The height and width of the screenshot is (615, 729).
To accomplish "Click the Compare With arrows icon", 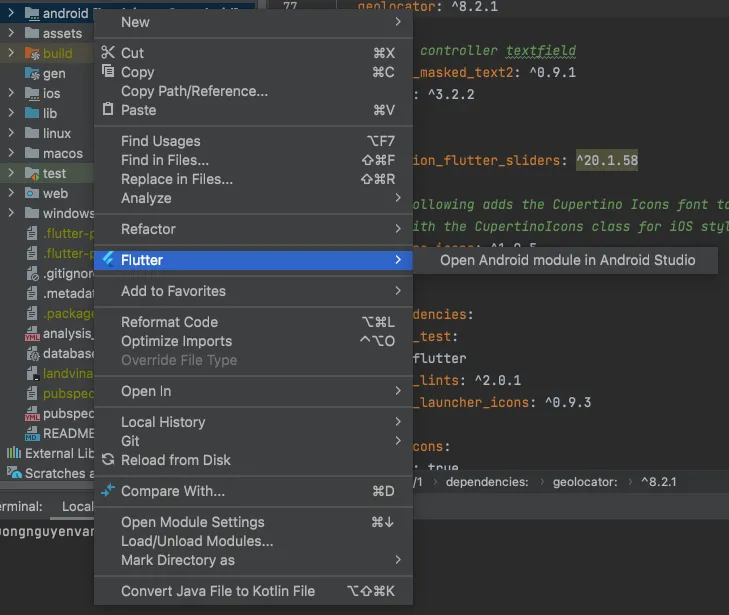I will [108, 491].
